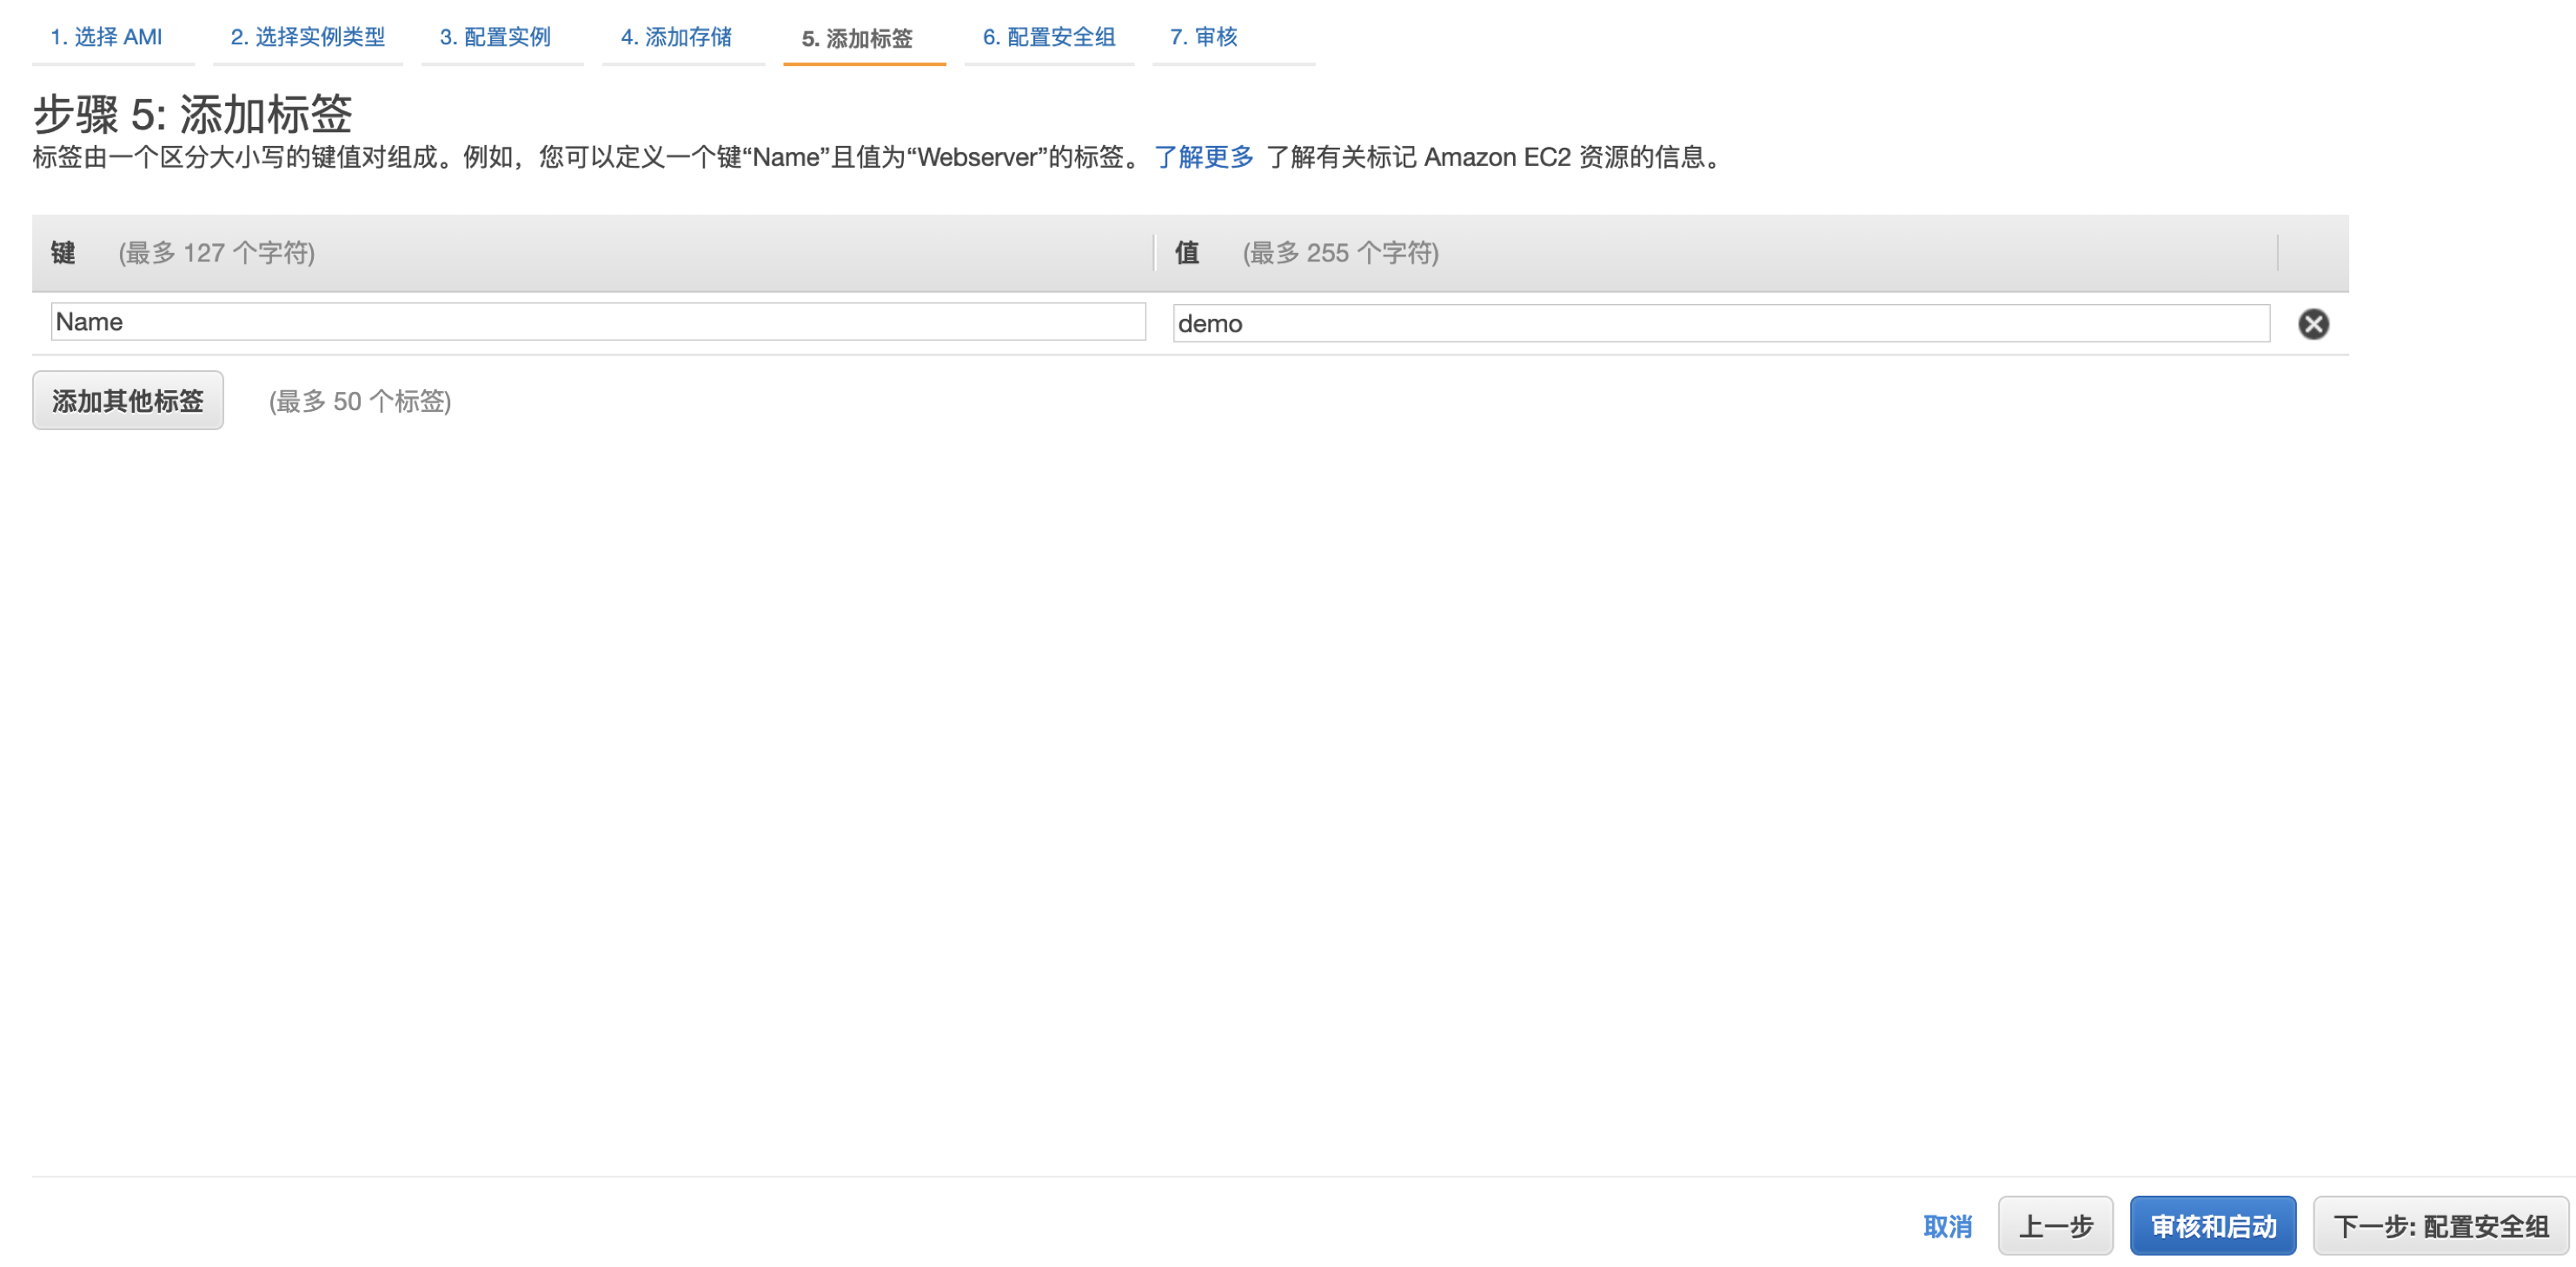Switch to 3. 配置实例 tab
2576x1267 pixels.
495,37
